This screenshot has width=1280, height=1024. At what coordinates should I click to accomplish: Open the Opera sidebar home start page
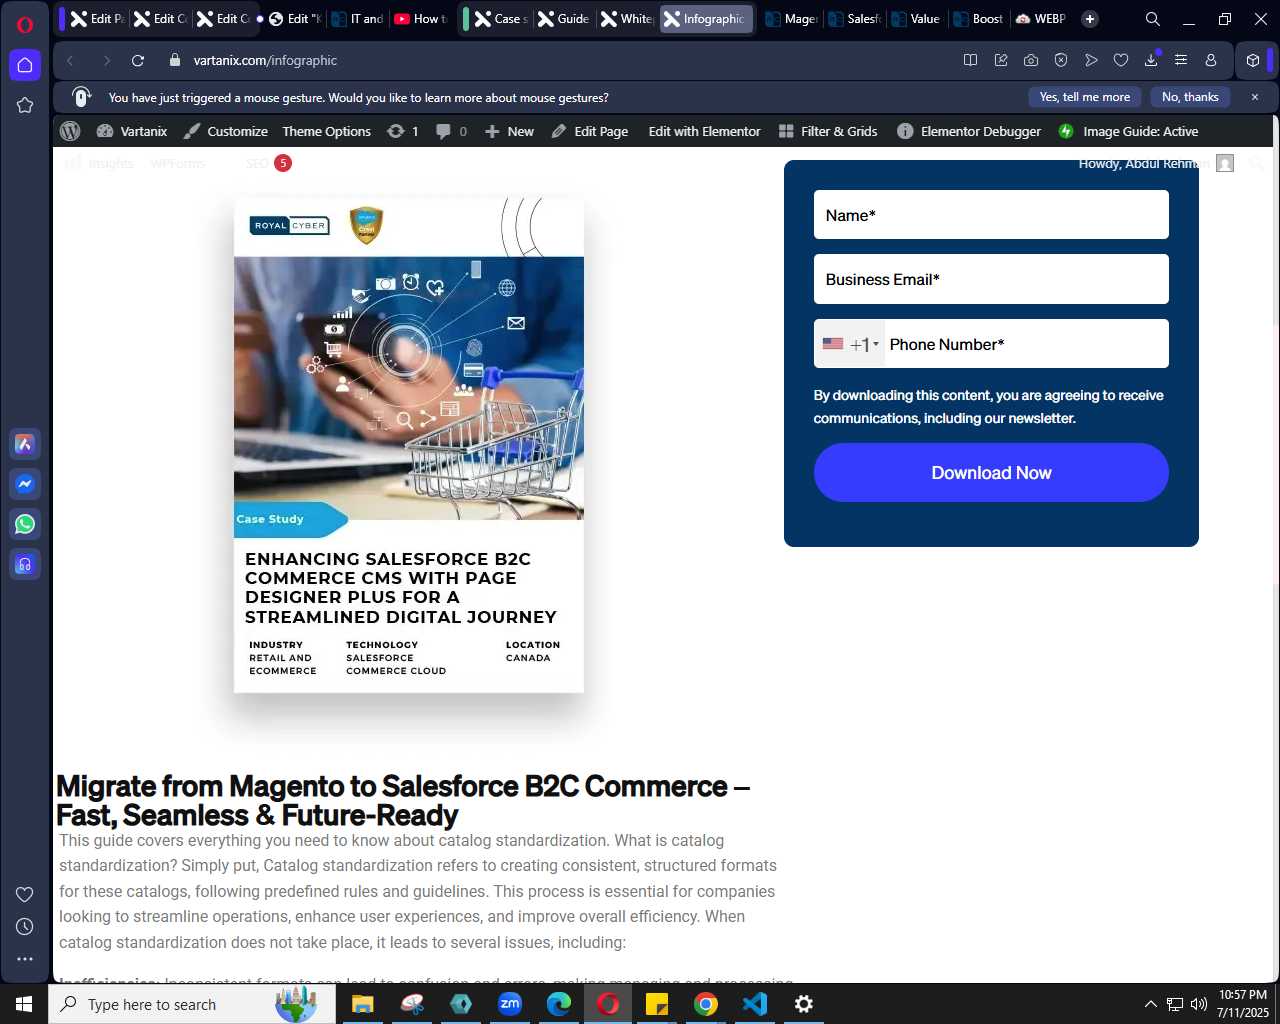point(25,65)
